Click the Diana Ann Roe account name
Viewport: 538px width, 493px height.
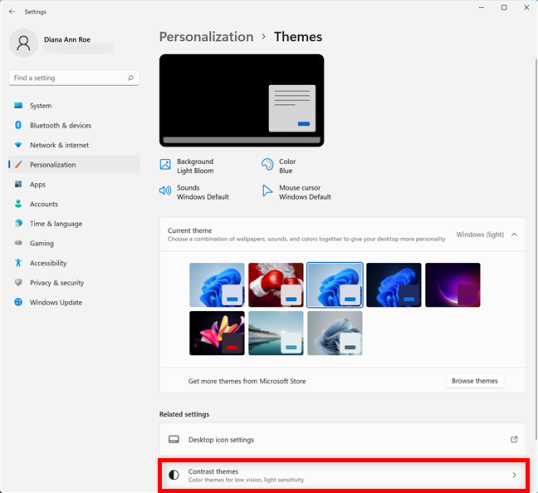pos(67,39)
